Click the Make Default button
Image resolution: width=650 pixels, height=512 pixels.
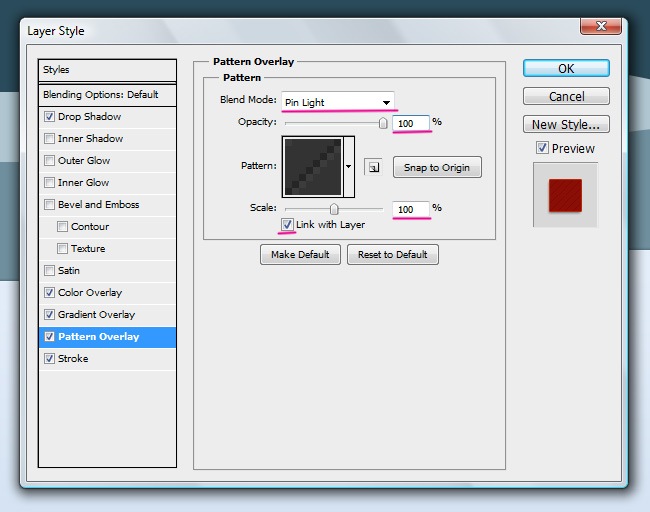tap(300, 255)
